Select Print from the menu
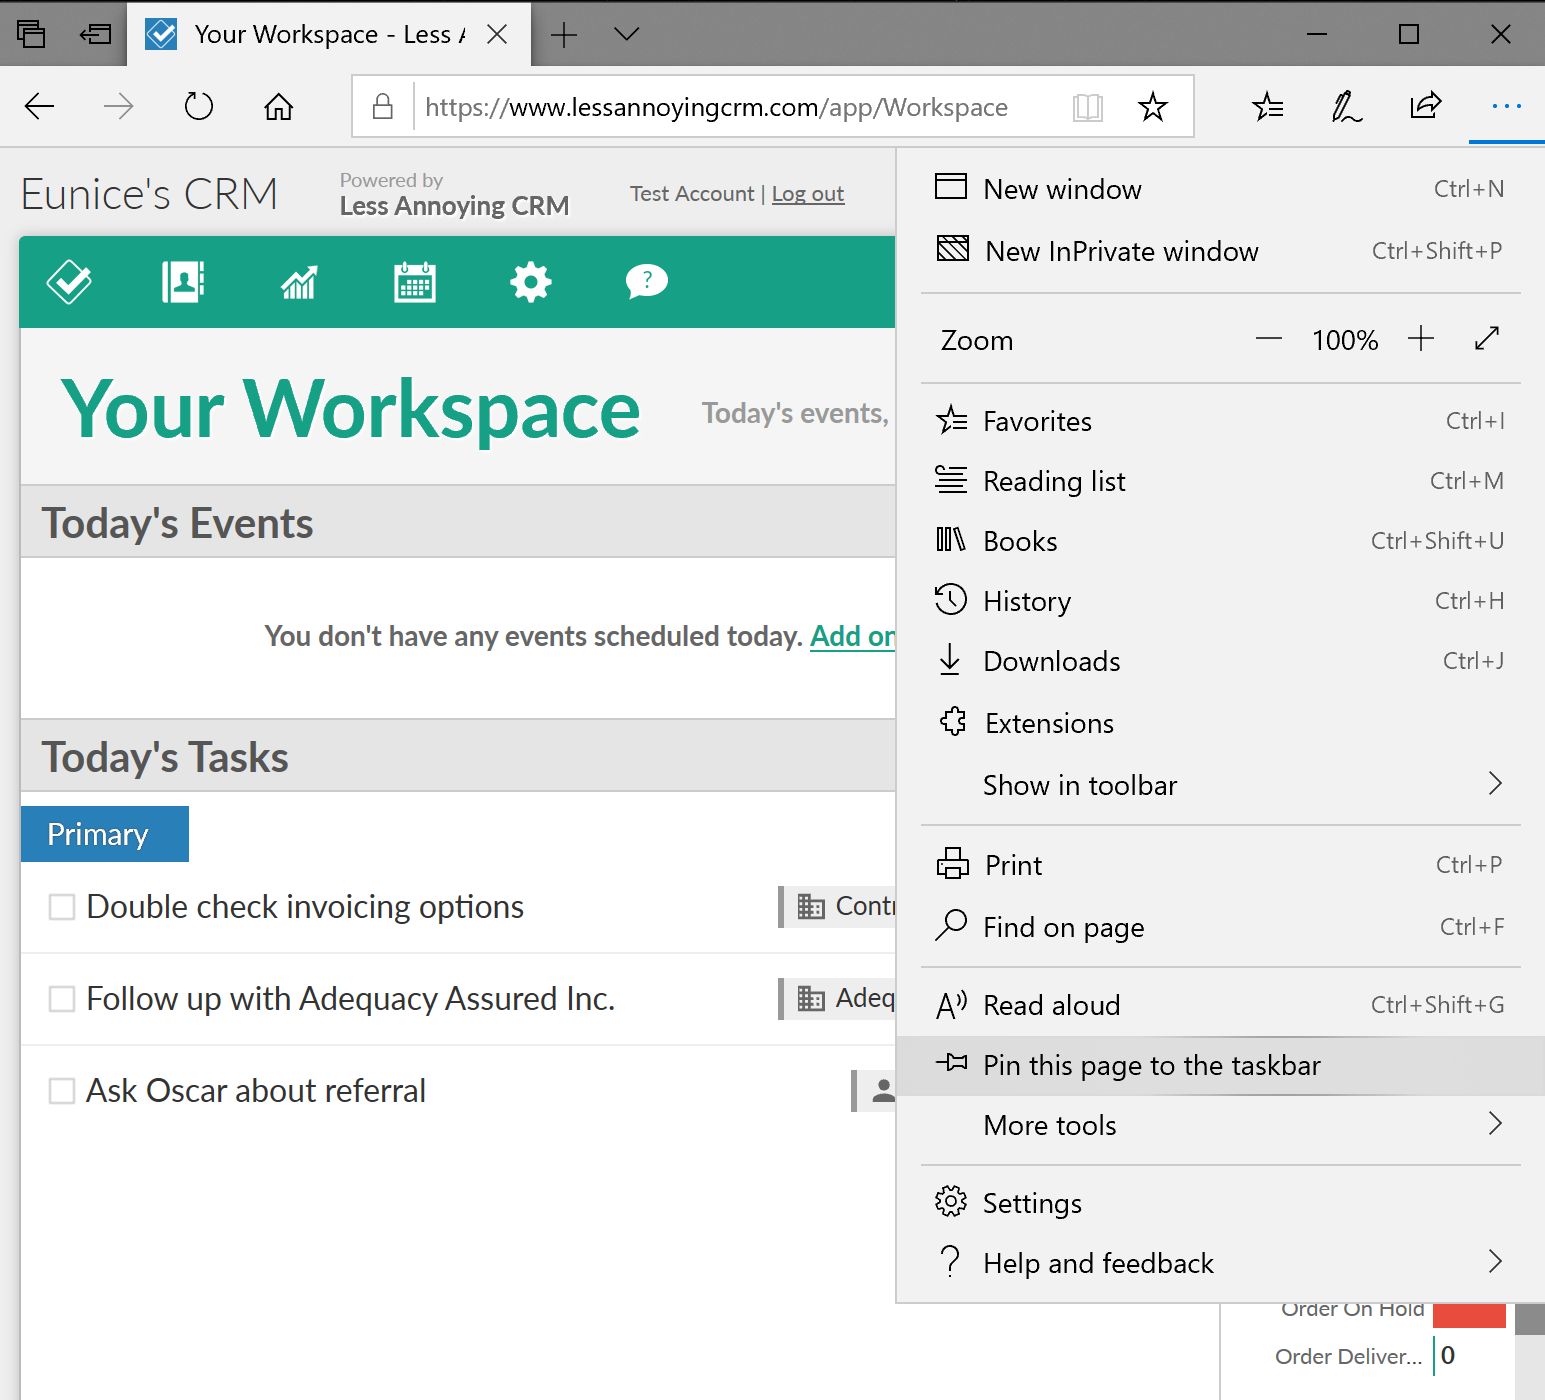The image size is (1545, 1400). [1220, 865]
